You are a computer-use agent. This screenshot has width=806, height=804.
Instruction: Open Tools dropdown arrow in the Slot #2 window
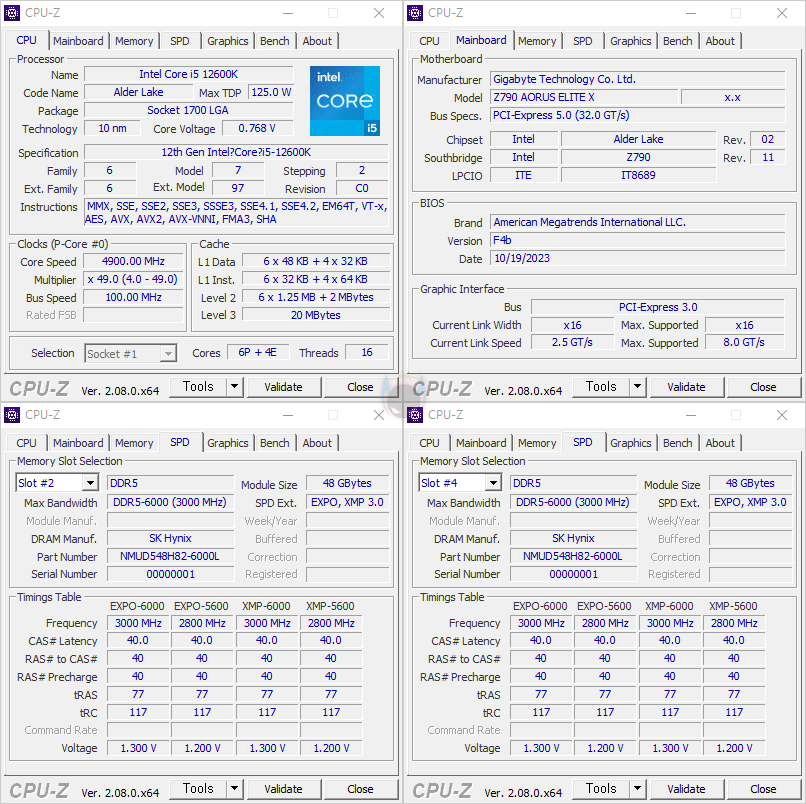pyautogui.click(x=234, y=789)
